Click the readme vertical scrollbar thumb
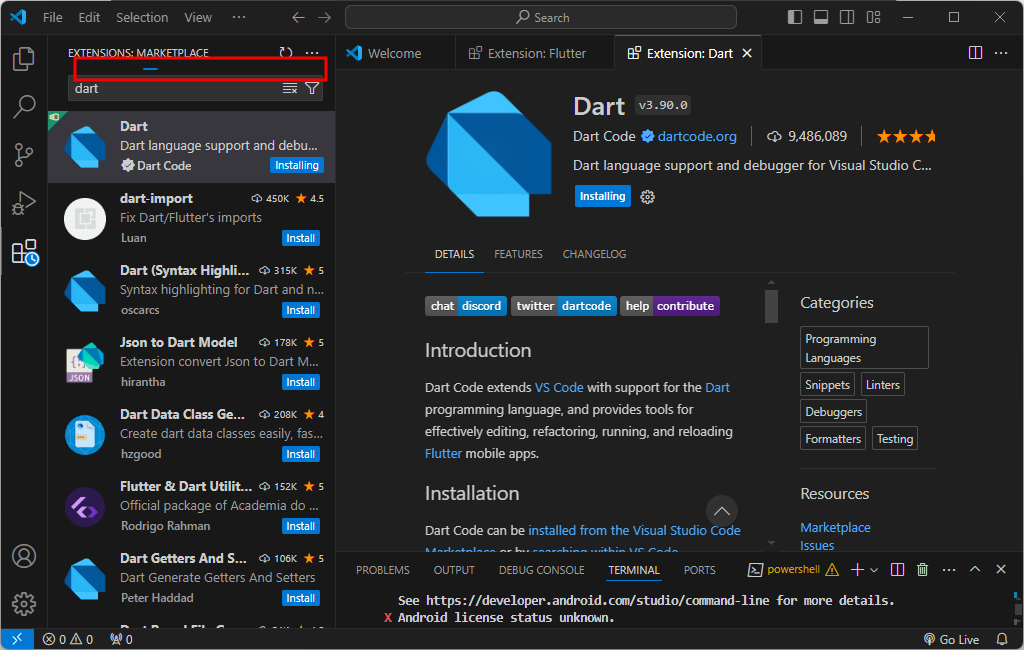1024x650 pixels. pos(771,306)
